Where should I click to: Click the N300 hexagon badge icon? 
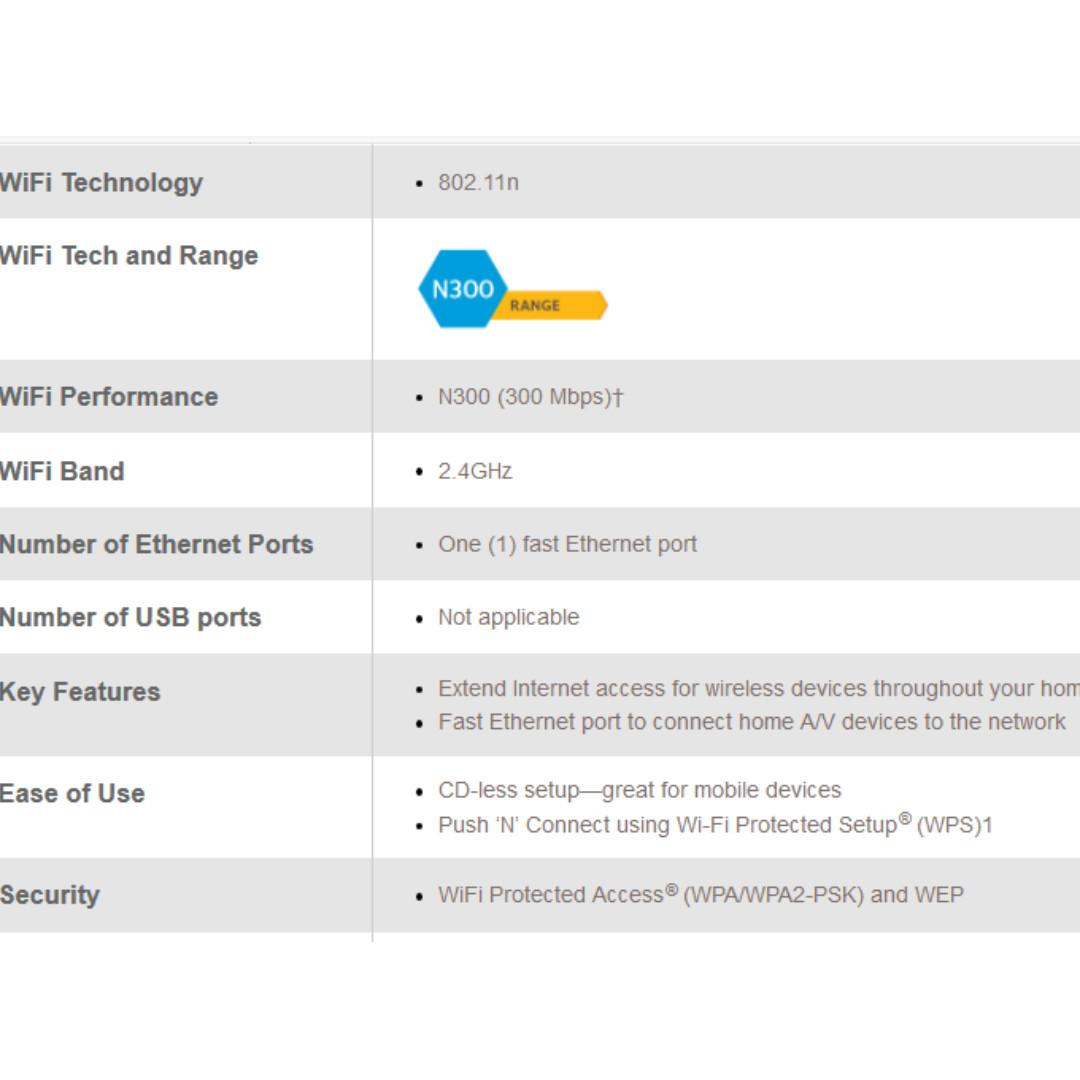tap(461, 289)
